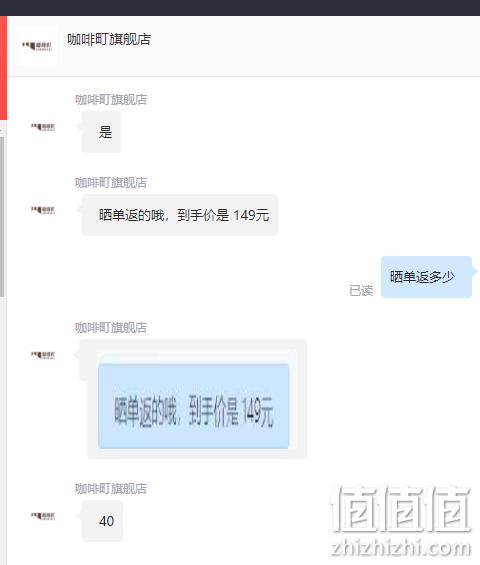Select the 是 message bubble
Screen dimensions: 480x565
tap(101, 132)
